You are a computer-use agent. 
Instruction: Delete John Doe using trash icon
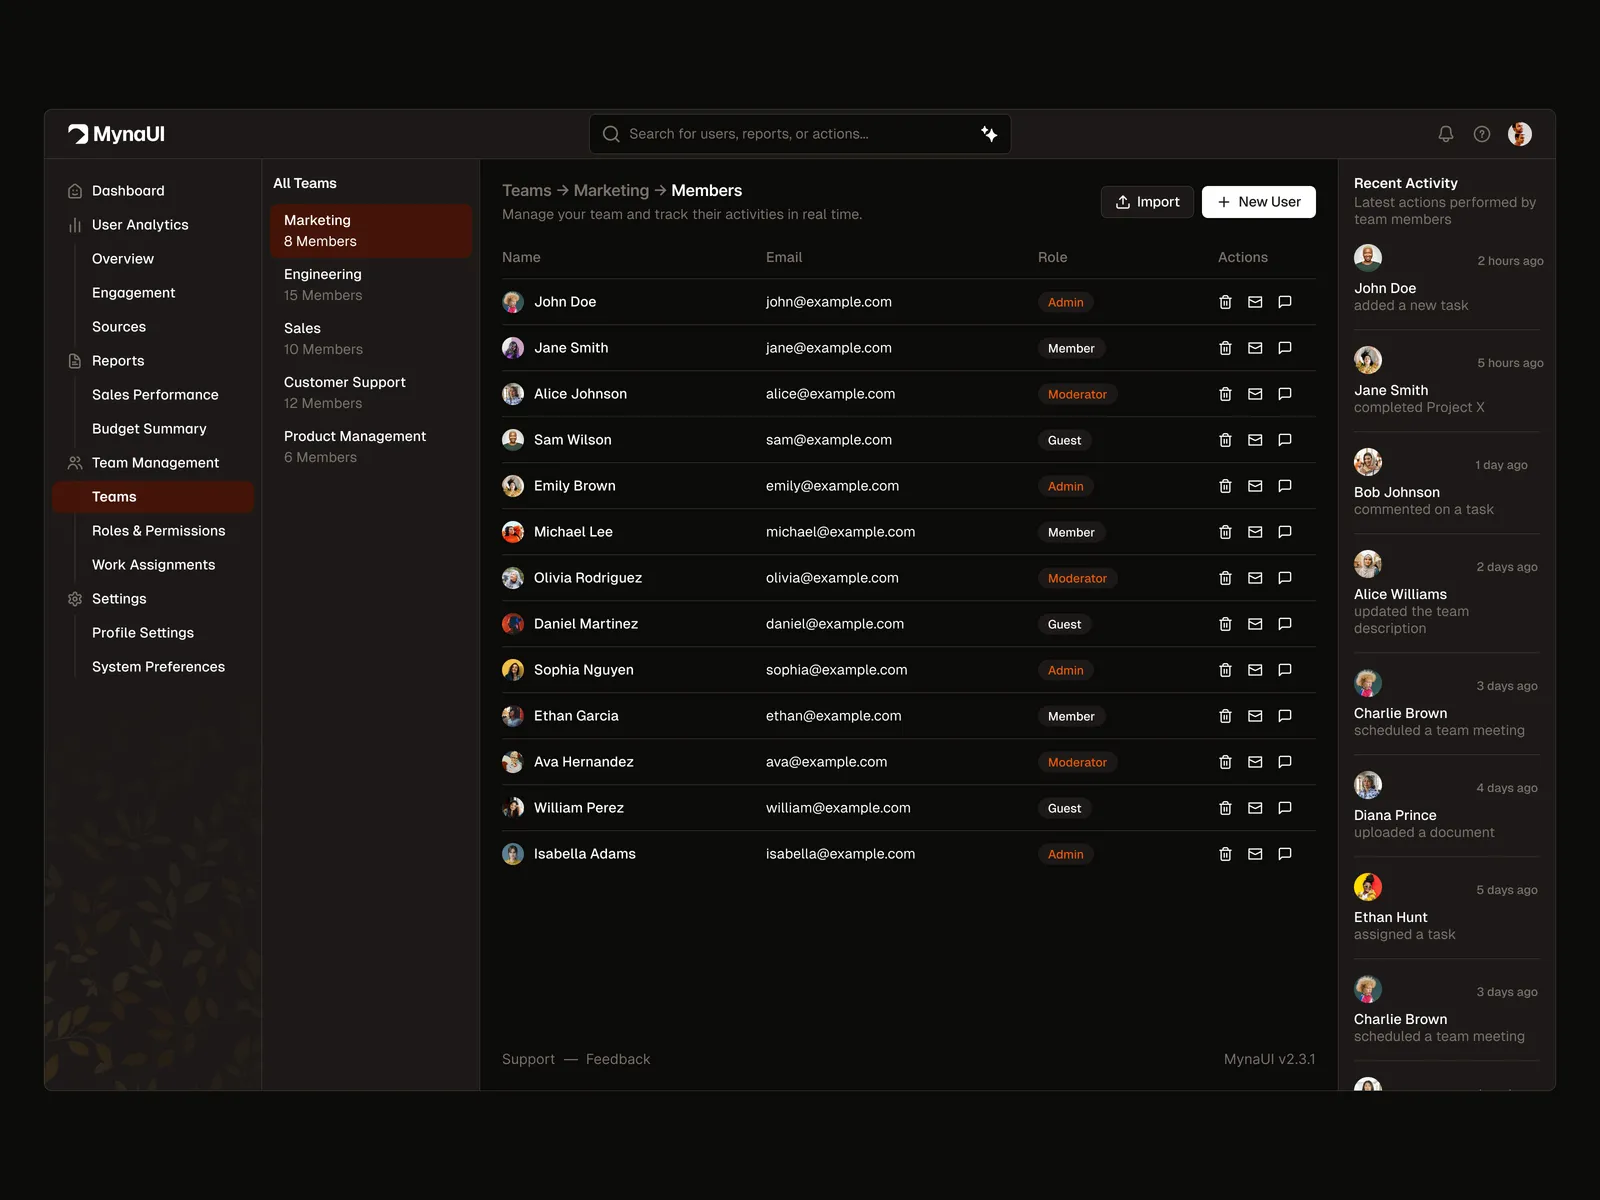point(1225,302)
